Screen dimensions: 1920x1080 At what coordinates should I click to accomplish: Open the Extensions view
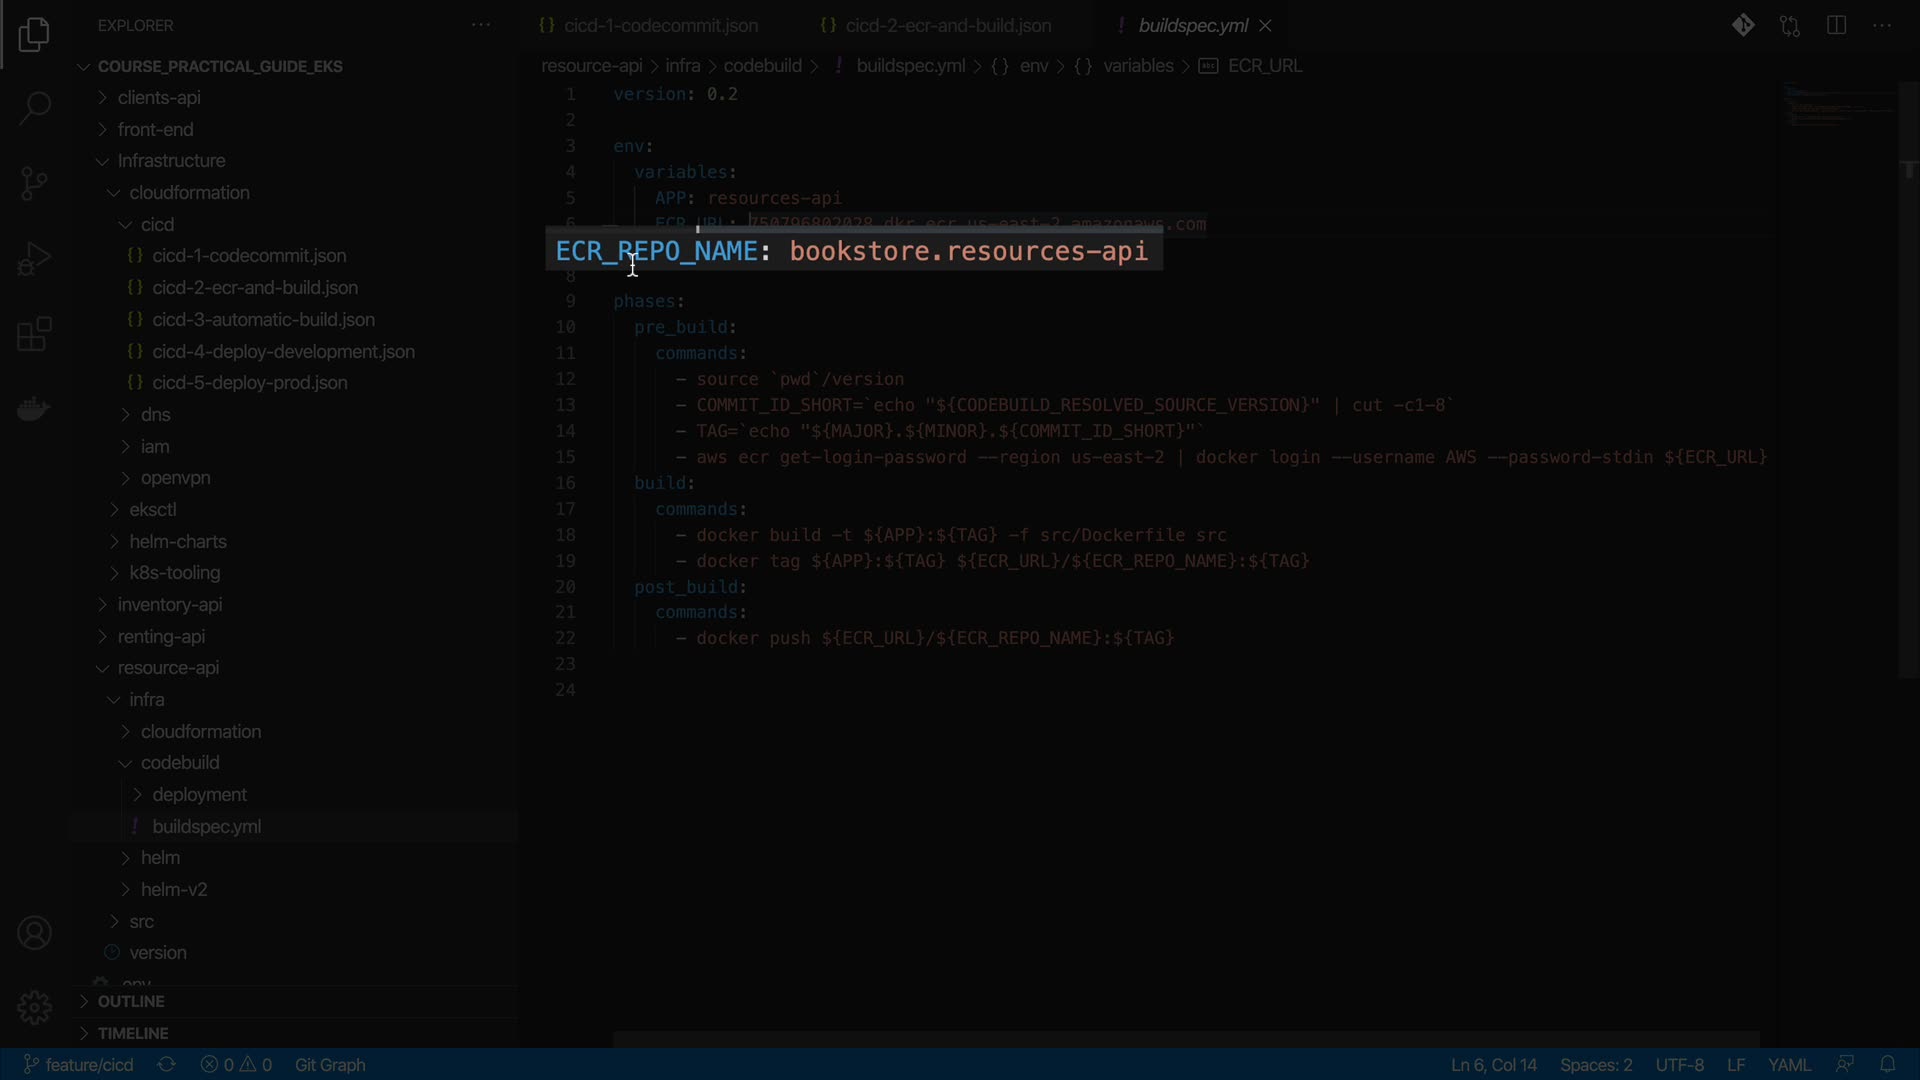click(x=34, y=334)
